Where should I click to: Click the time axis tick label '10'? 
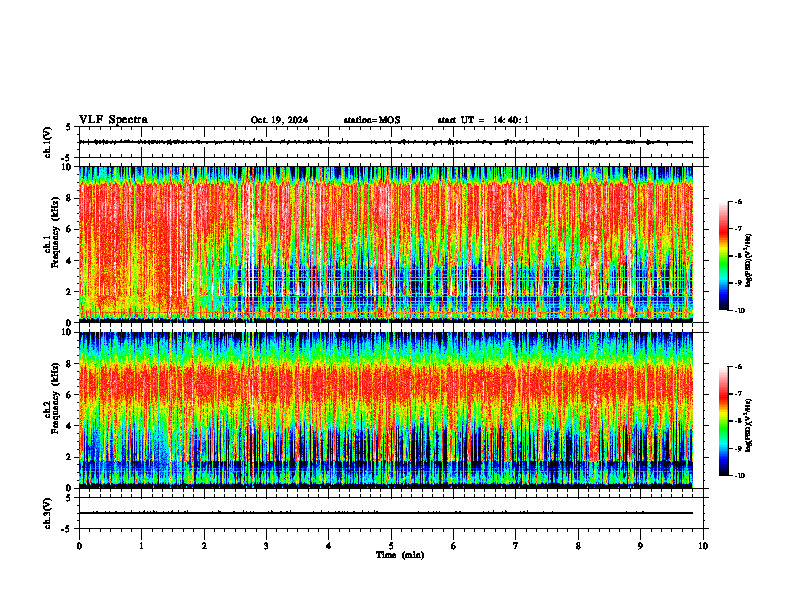coord(703,546)
